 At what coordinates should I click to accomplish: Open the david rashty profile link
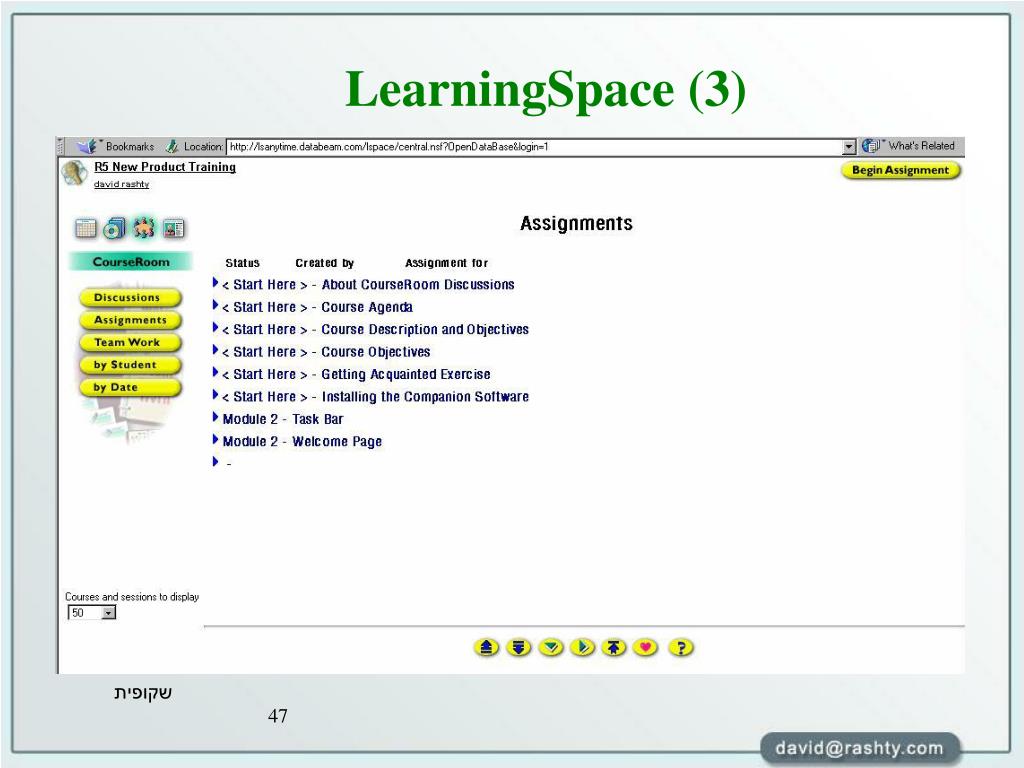[x=121, y=184]
